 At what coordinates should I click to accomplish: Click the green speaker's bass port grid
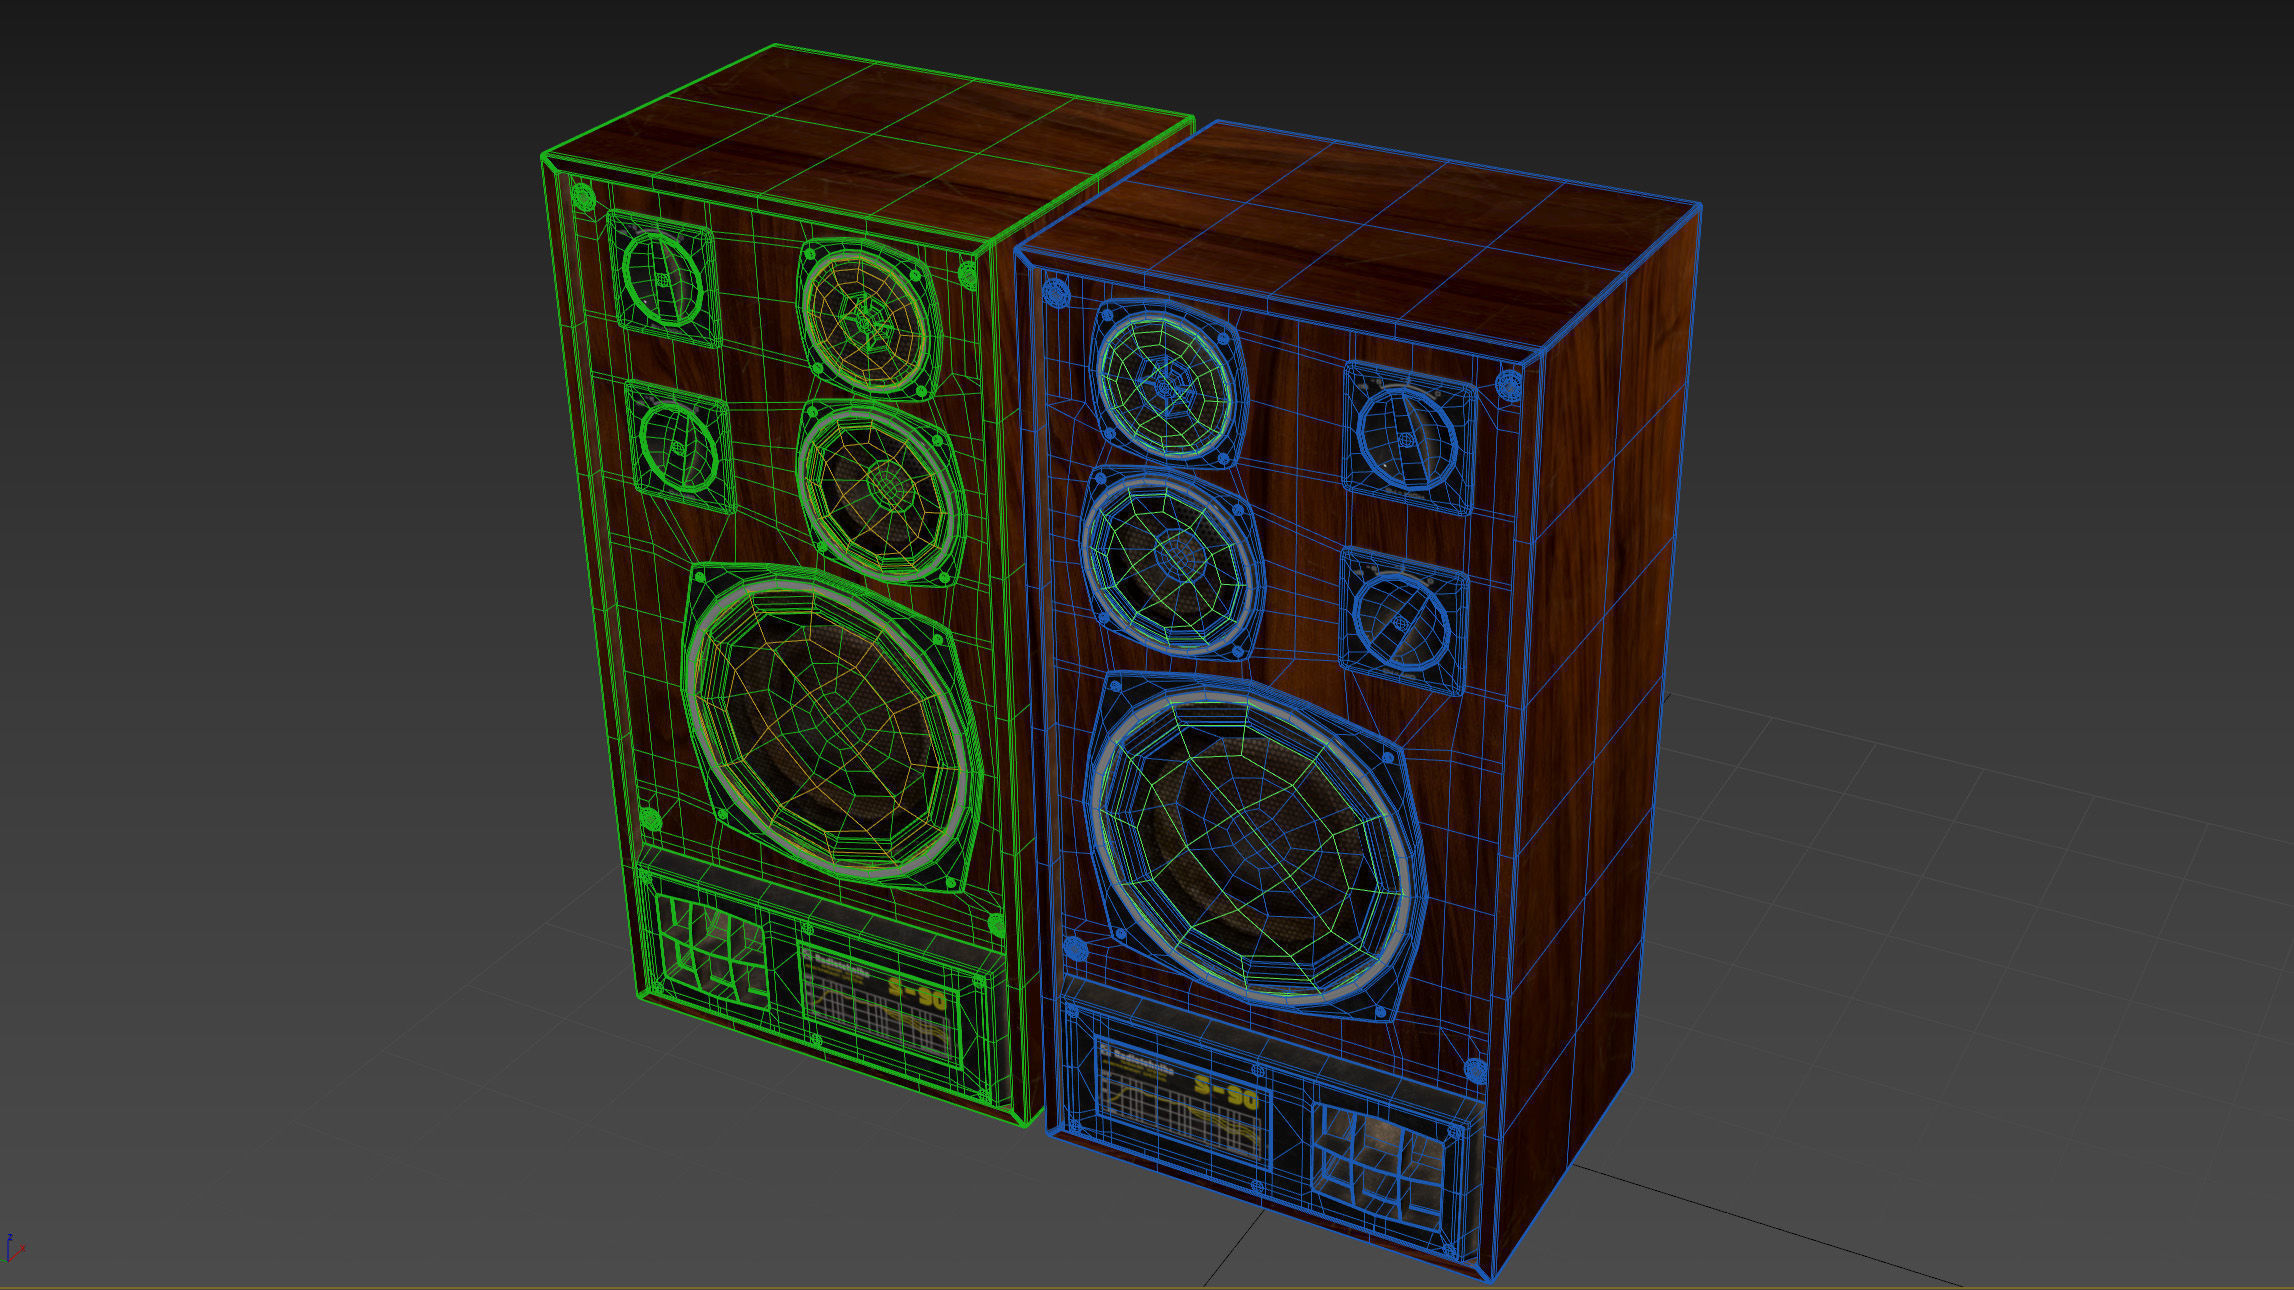(x=714, y=949)
